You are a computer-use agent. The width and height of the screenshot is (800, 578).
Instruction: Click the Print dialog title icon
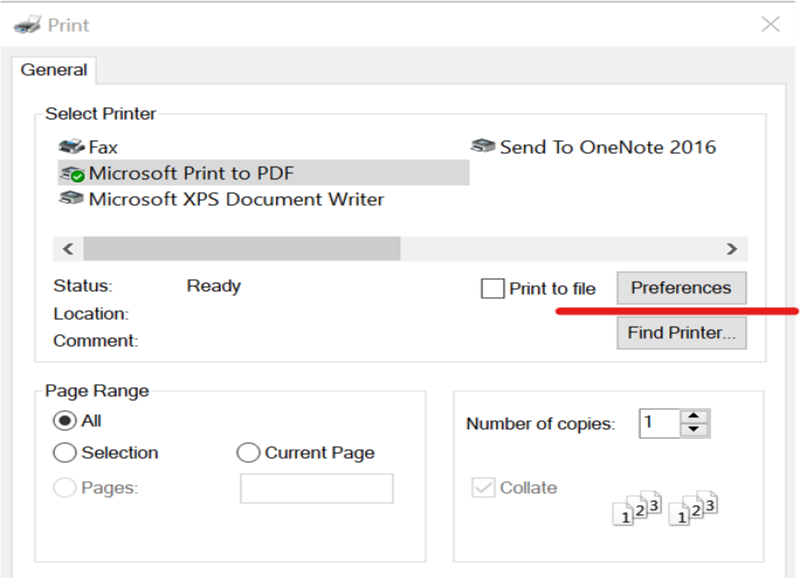point(27,24)
